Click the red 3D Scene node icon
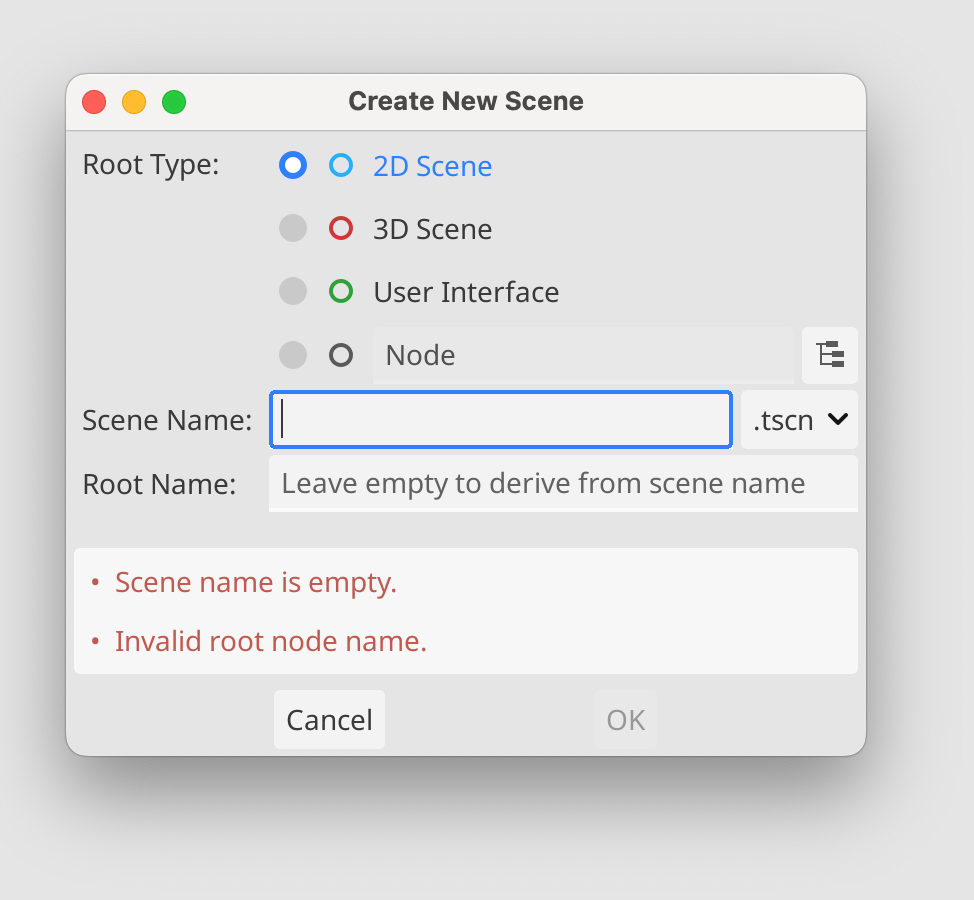The image size is (974, 900). coord(341,228)
